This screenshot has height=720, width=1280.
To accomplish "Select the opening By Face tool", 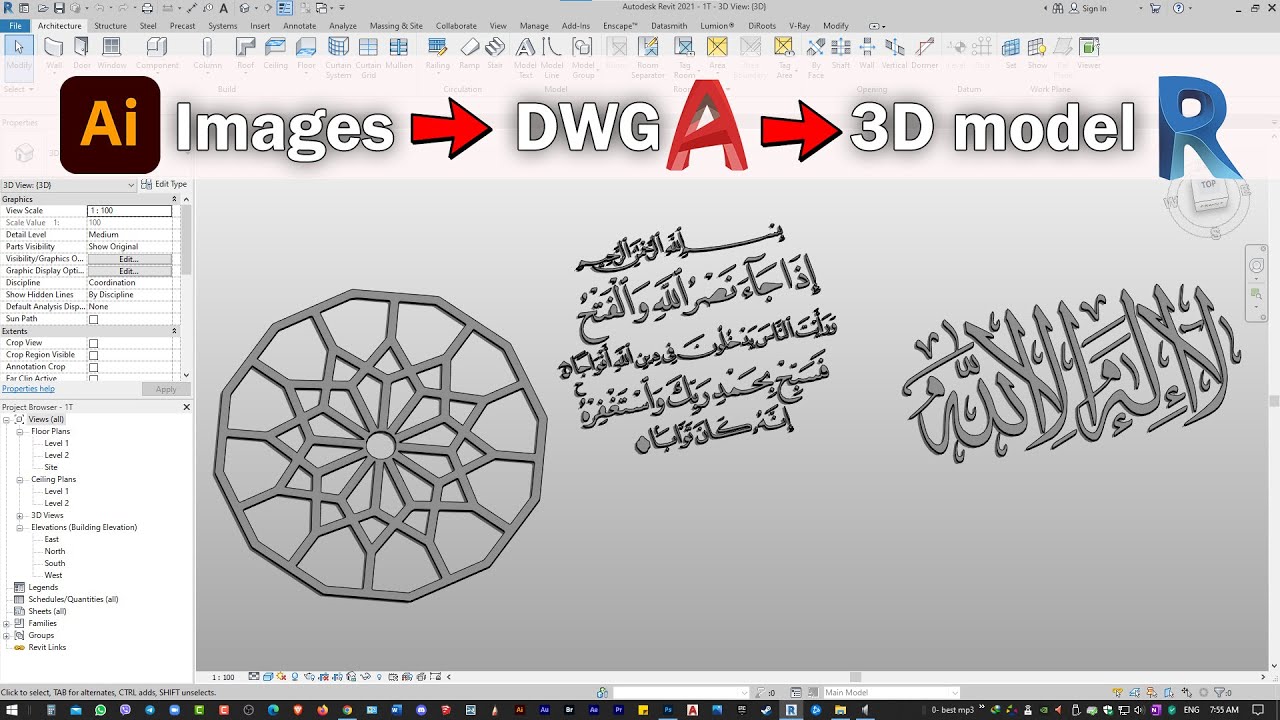I will click(x=816, y=57).
